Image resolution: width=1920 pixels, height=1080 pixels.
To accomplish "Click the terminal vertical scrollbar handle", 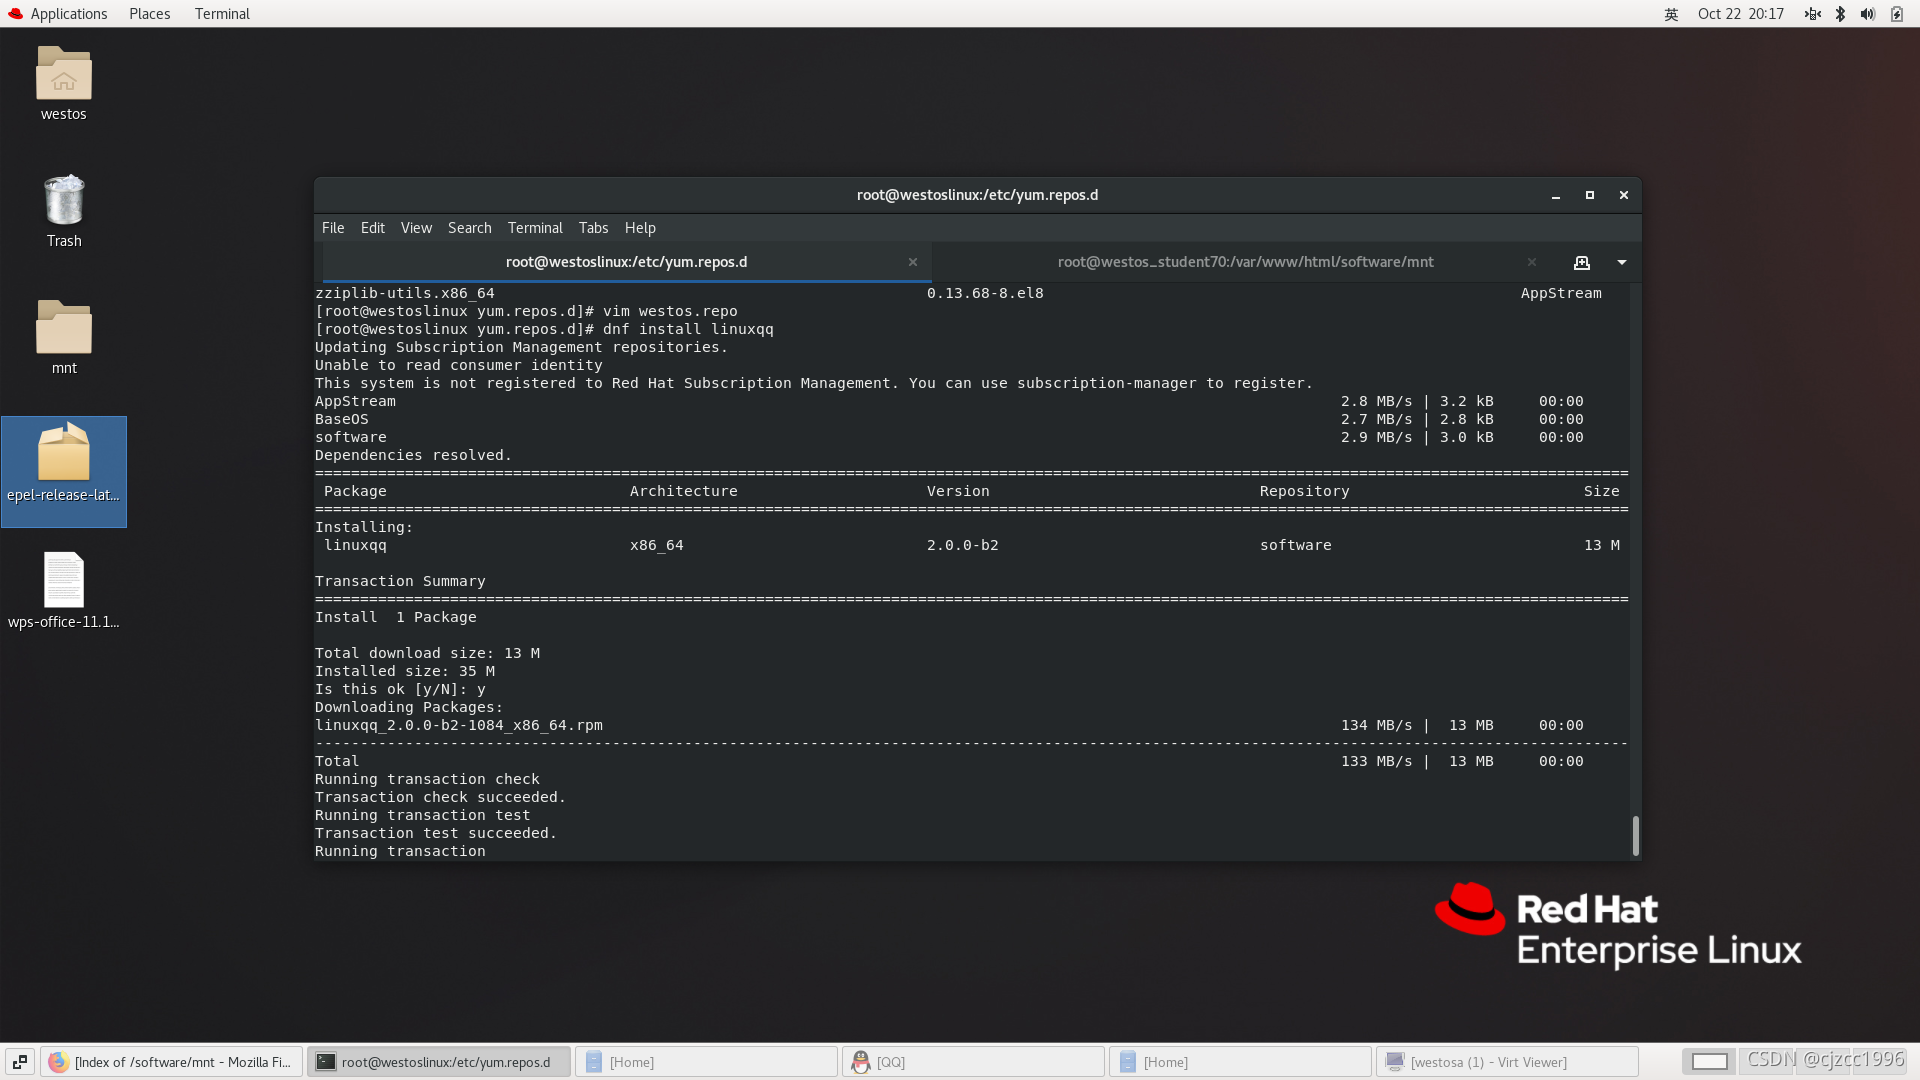I will click(x=1635, y=836).
